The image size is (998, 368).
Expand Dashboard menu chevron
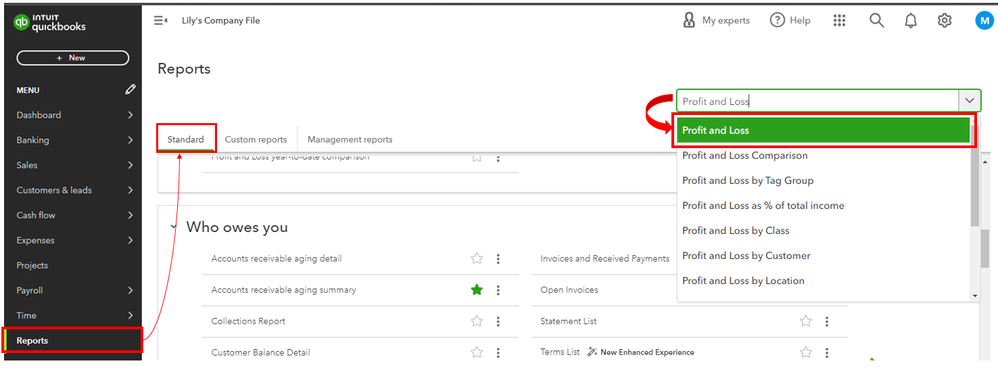click(x=130, y=115)
